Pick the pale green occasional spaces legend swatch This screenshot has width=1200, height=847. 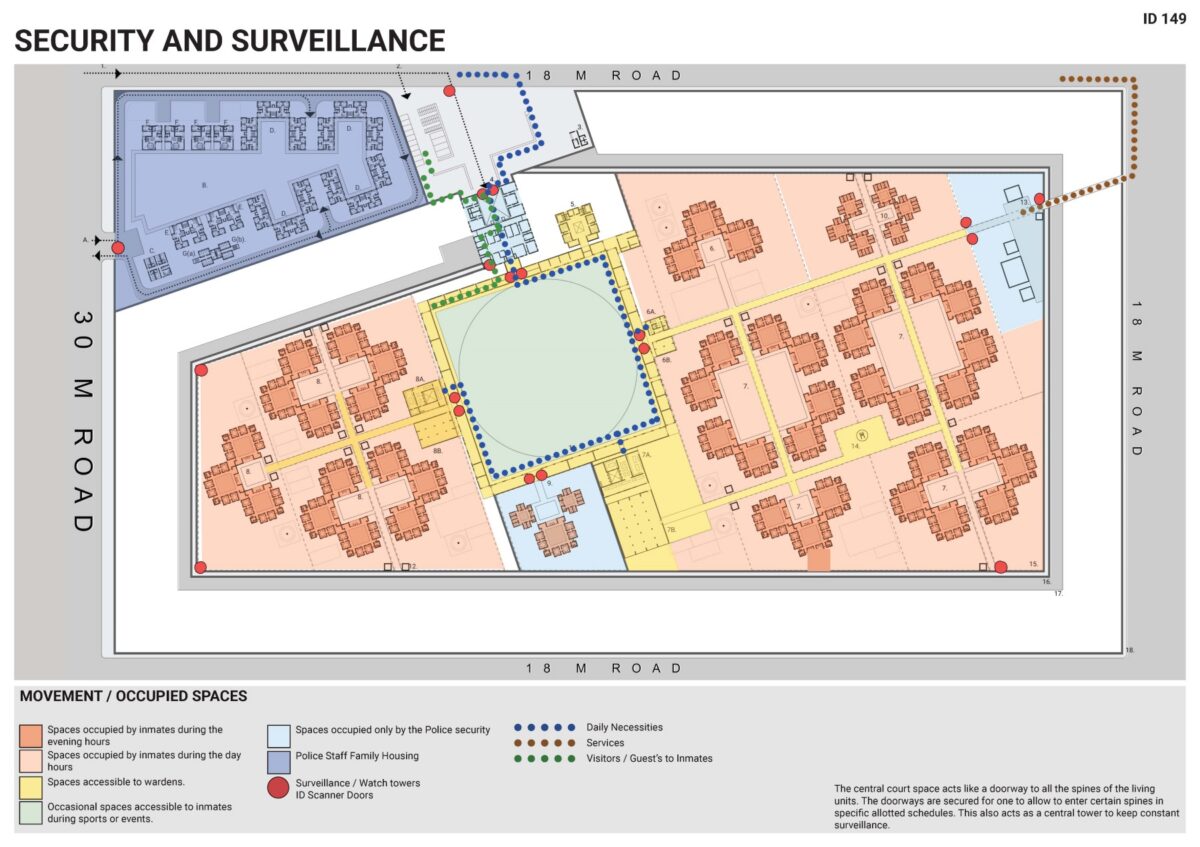click(x=30, y=811)
